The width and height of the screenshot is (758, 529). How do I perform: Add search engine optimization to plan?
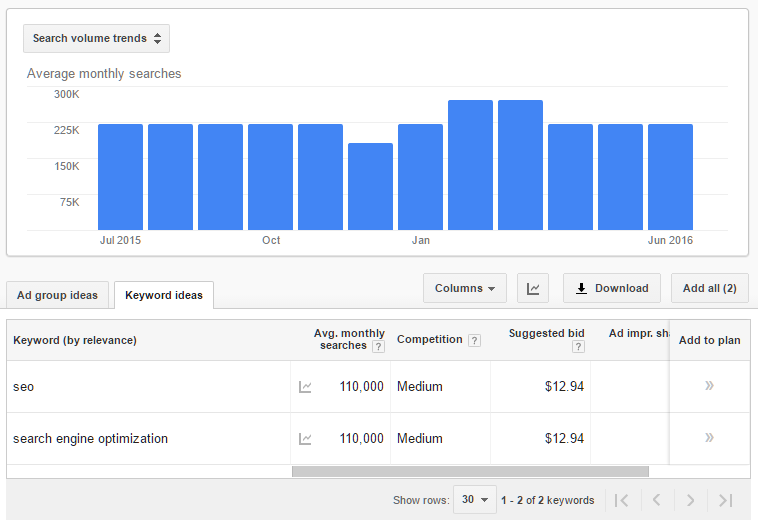pos(709,438)
